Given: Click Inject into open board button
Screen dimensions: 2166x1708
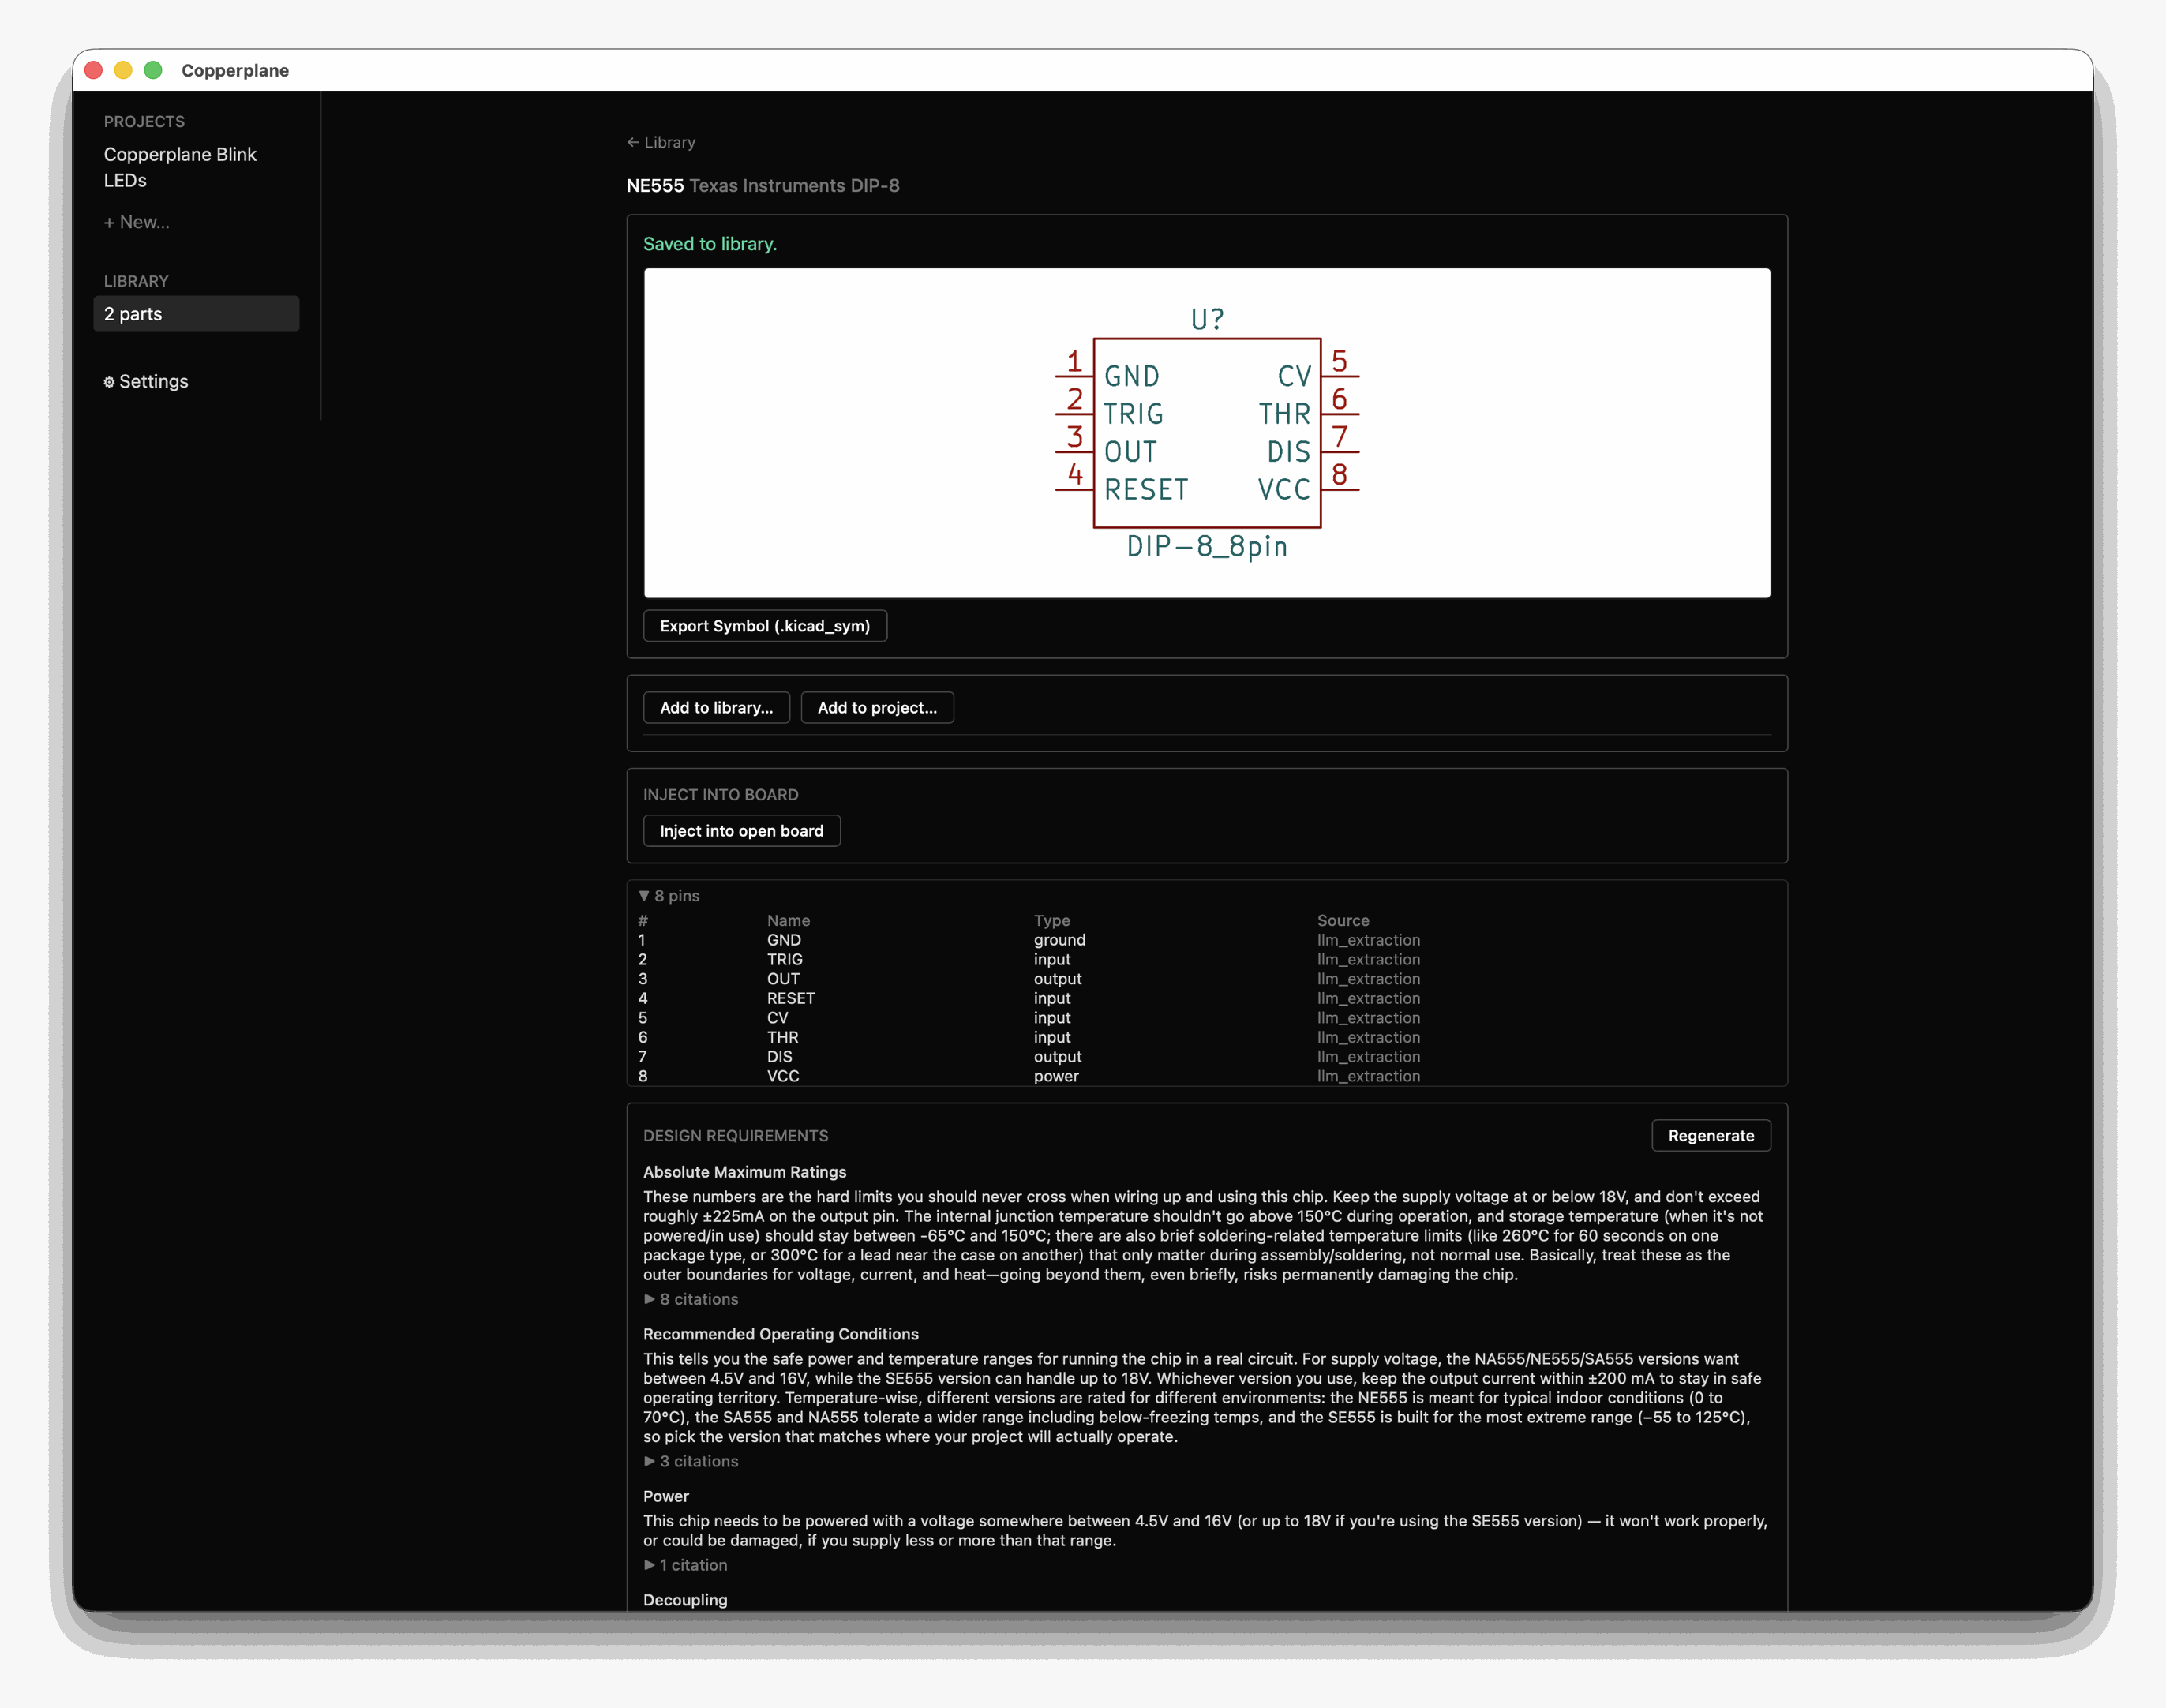Looking at the screenshot, I should tap(741, 831).
